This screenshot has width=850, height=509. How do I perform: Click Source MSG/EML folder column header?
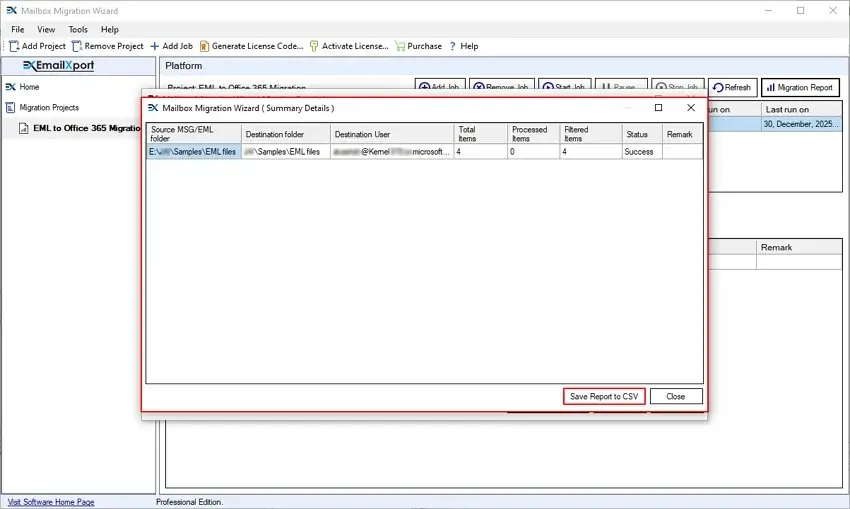(194, 133)
